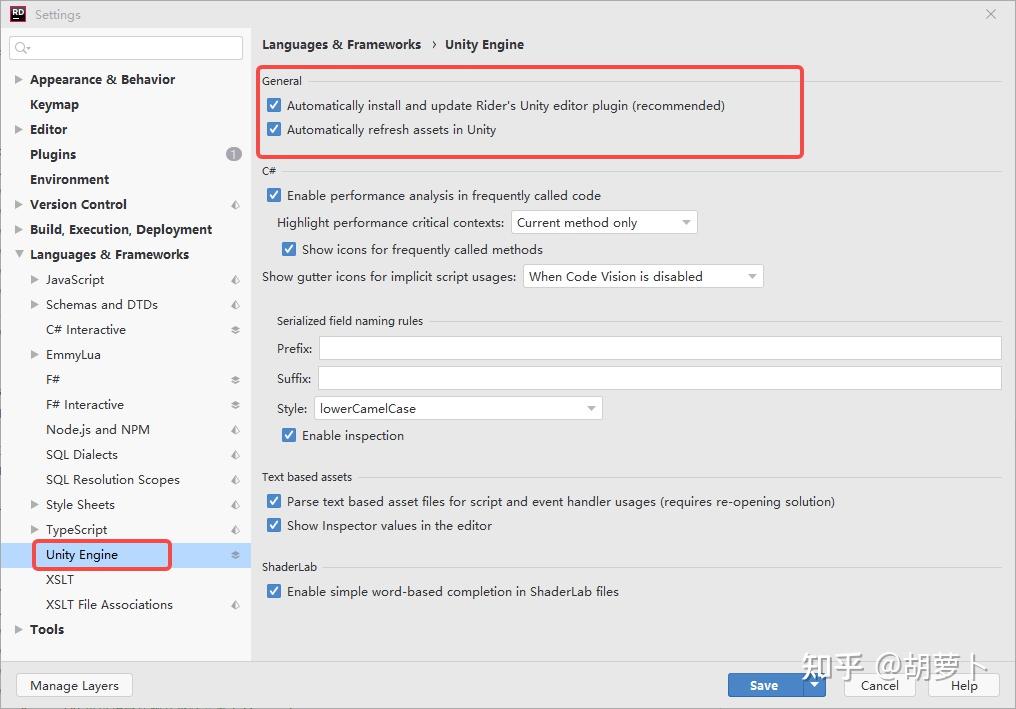Select Keymap in the settings tree
The image size is (1016, 709).
(x=54, y=105)
